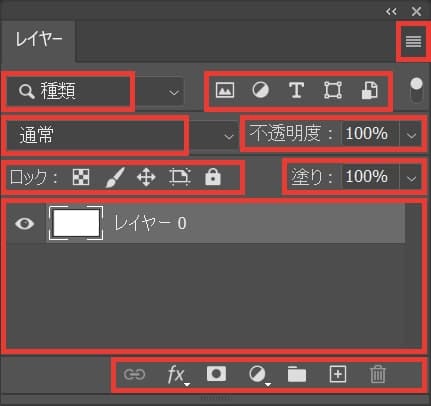Toggle the lock all padlock icon
431x406 pixels.
(213, 177)
